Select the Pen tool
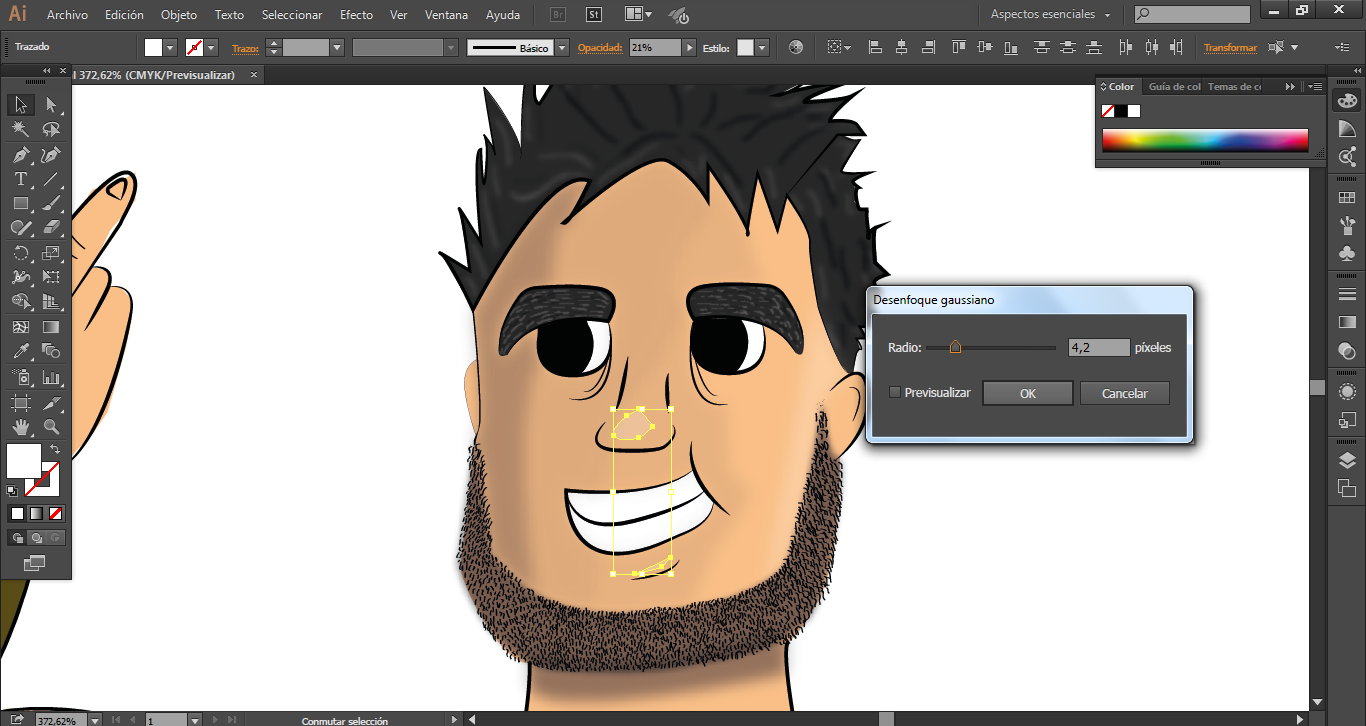The image size is (1366, 726). click(20, 155)
